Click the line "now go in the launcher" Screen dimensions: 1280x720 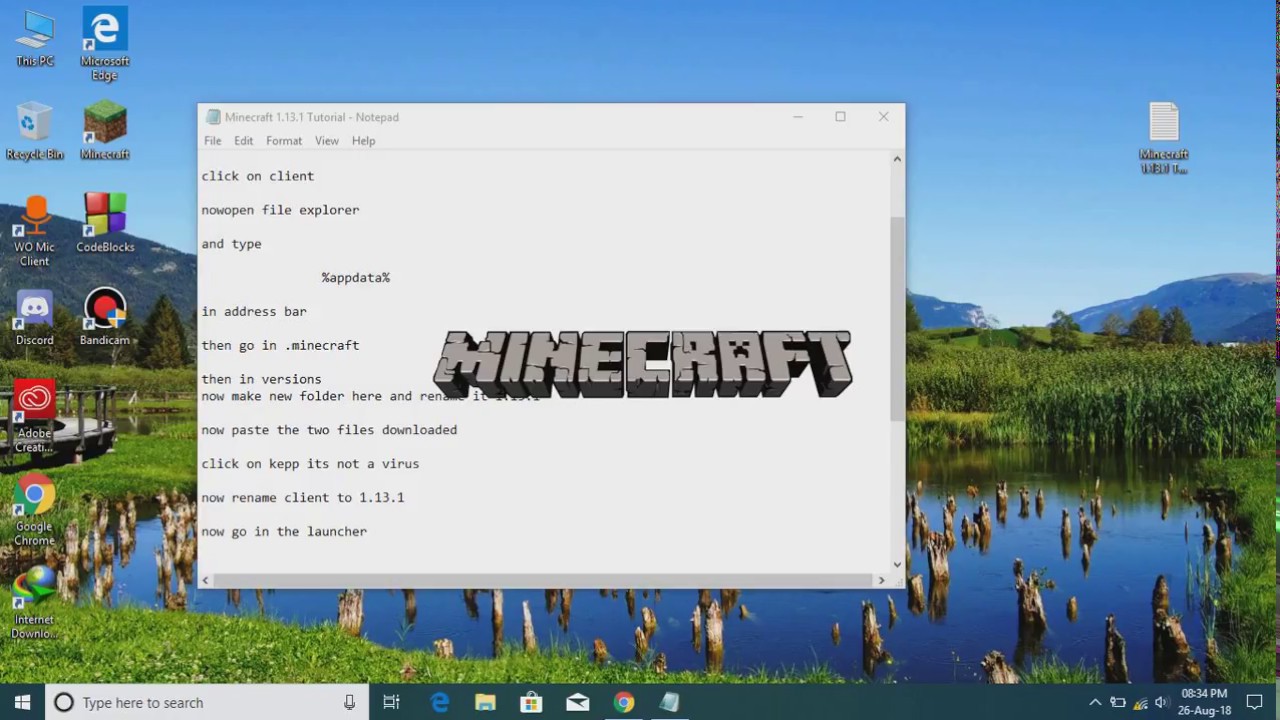tap(284, 532)
